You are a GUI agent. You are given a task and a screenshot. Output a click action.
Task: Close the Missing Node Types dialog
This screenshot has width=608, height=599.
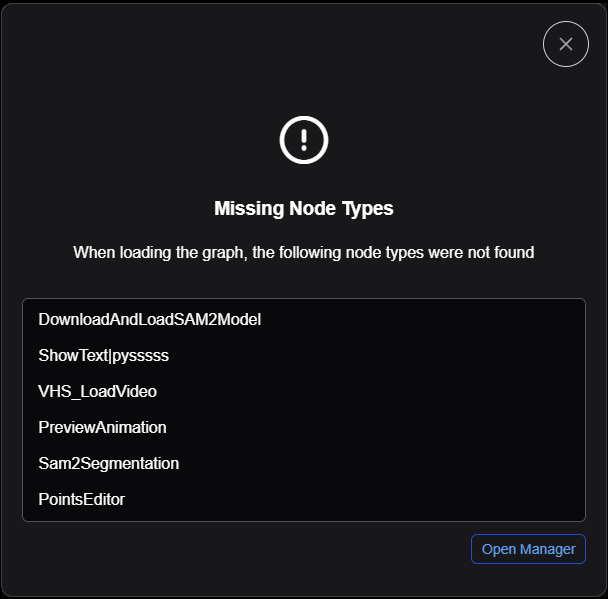point(565,44)
